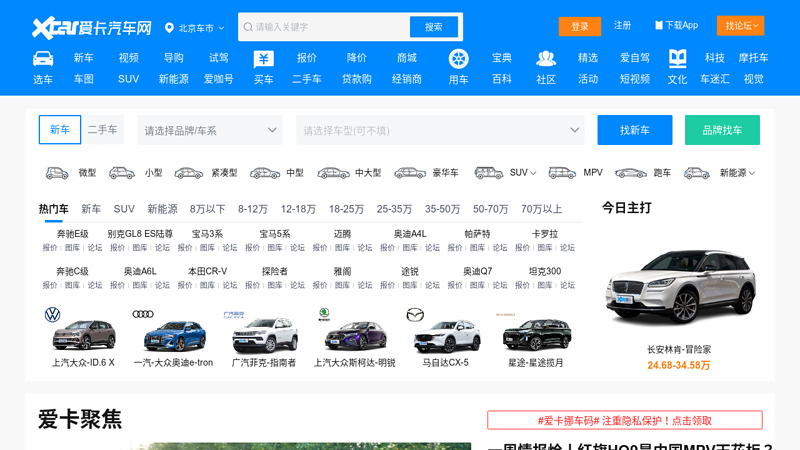Click the green 品牌找车 button

[x=722, y=130]
